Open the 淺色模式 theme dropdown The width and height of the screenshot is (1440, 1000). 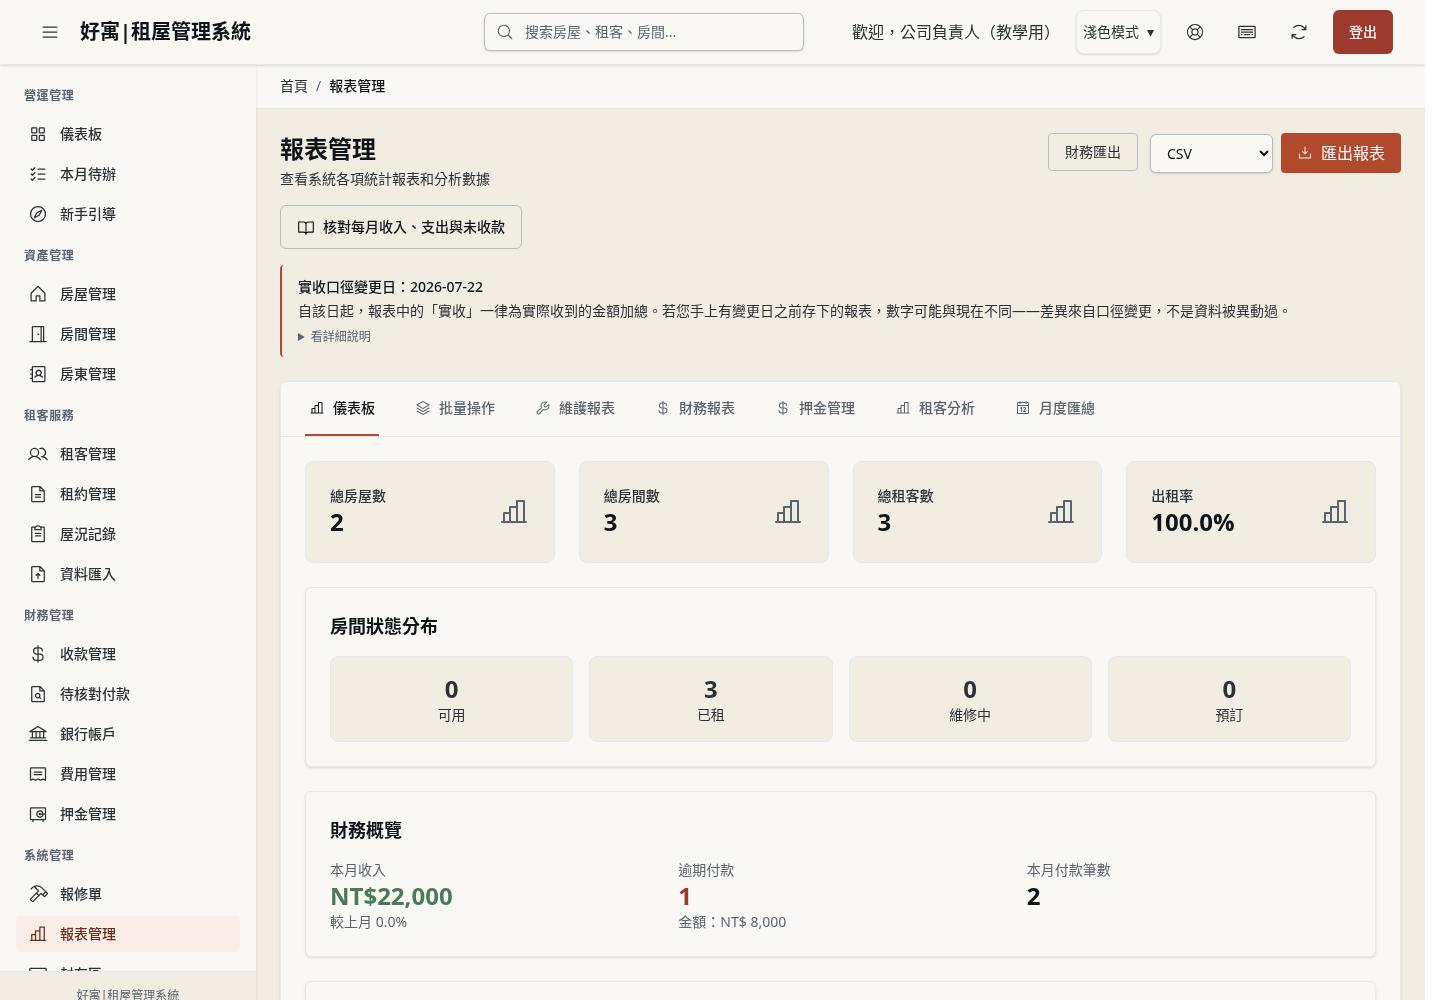1118,32
